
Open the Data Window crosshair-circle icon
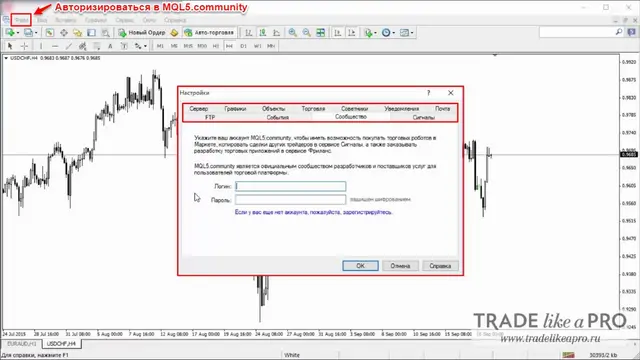64,33
